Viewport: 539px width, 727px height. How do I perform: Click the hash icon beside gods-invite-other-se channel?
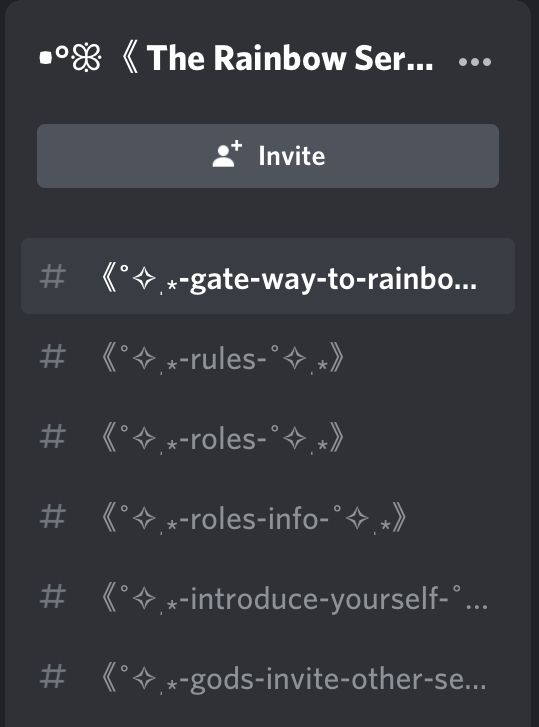(x=52, y=677)
